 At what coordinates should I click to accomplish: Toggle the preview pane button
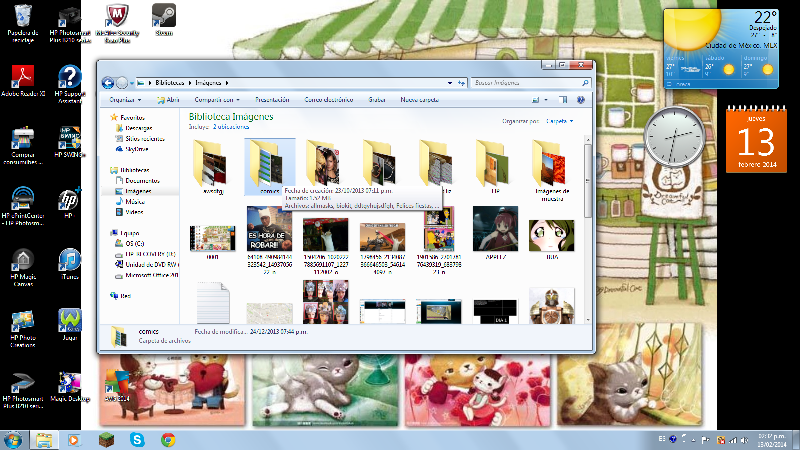(563, 100)
